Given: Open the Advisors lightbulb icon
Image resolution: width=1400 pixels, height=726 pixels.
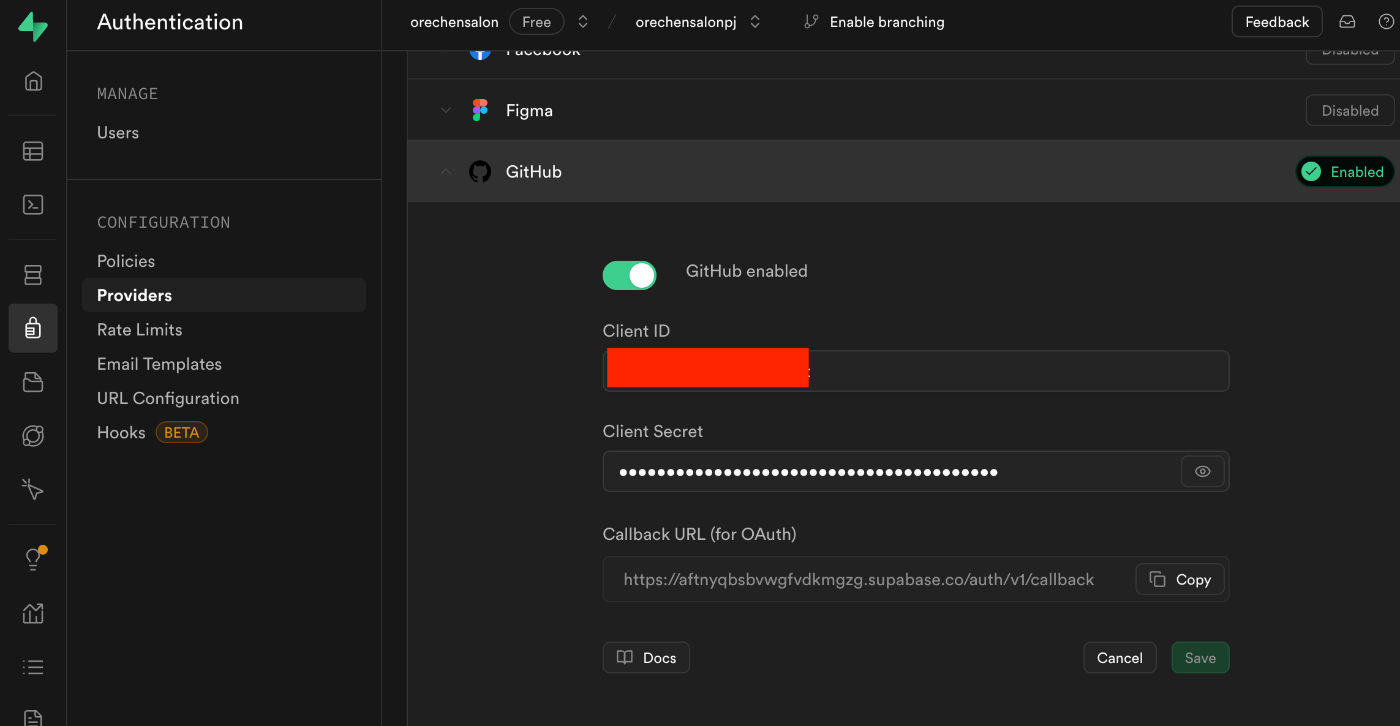Looking at the screenshot, I should [33, 559].
